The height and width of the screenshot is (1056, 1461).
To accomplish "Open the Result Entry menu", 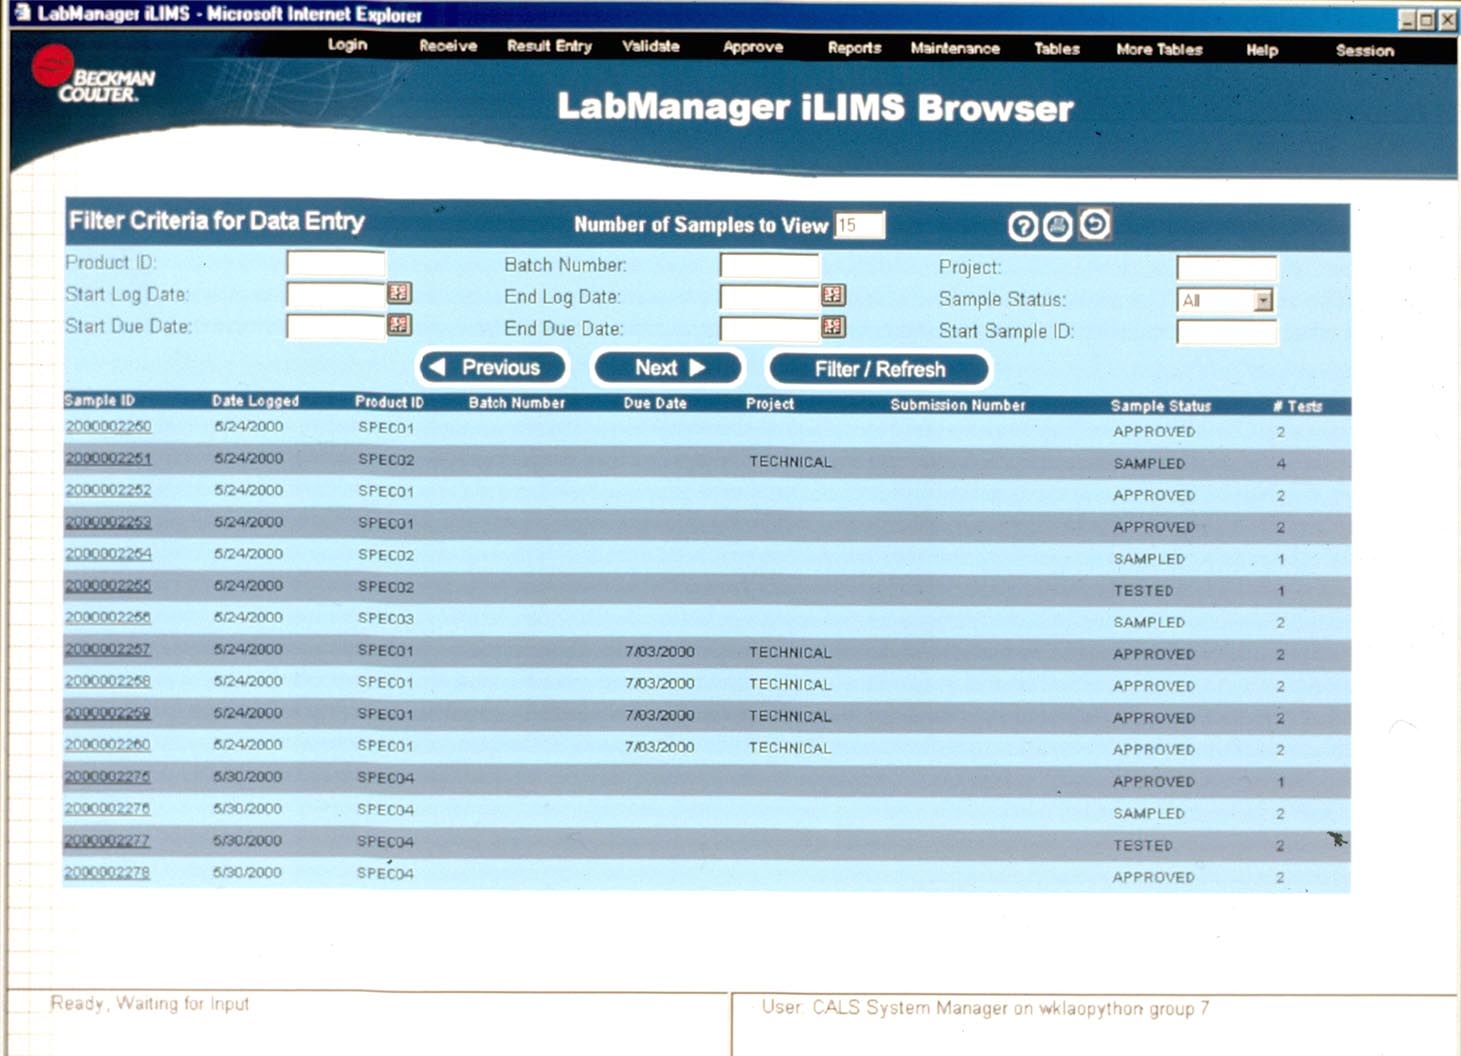I will click(549, 46).
